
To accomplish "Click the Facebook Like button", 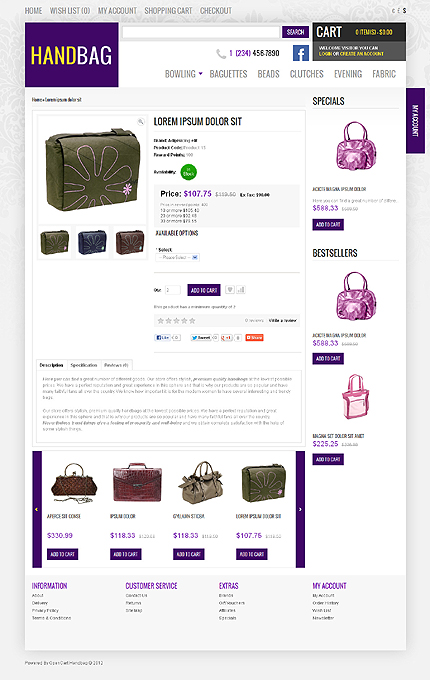I will tap(163, 337).
